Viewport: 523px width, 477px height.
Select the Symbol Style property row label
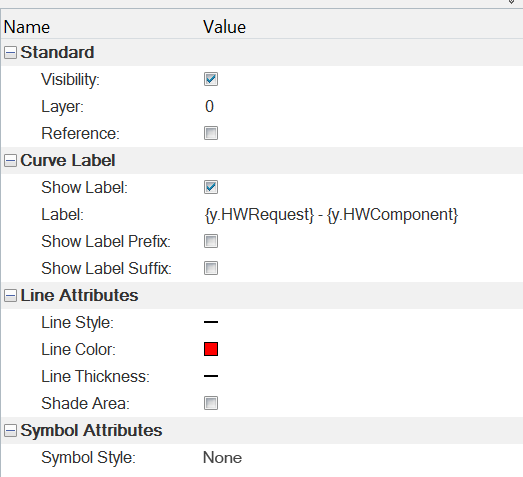pyautogui.click(x=88, y=458)
